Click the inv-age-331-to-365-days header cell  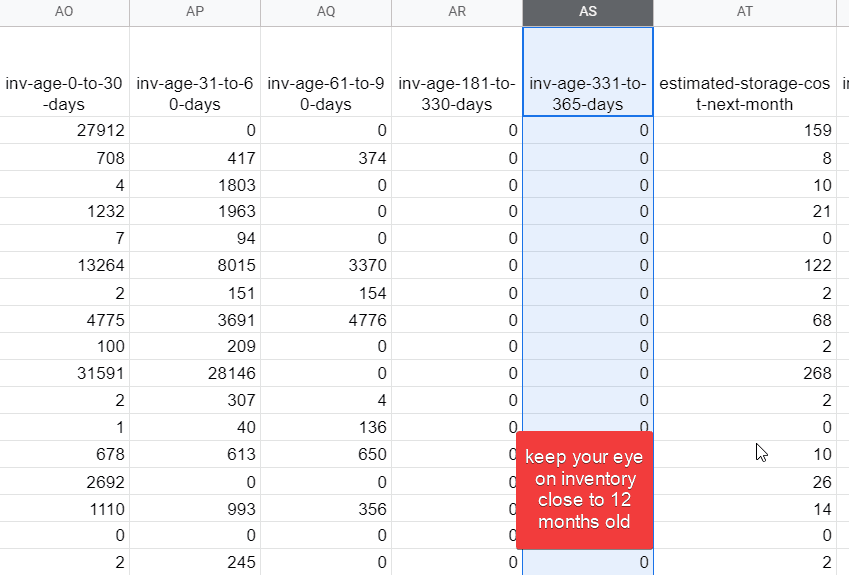(588, 93)
